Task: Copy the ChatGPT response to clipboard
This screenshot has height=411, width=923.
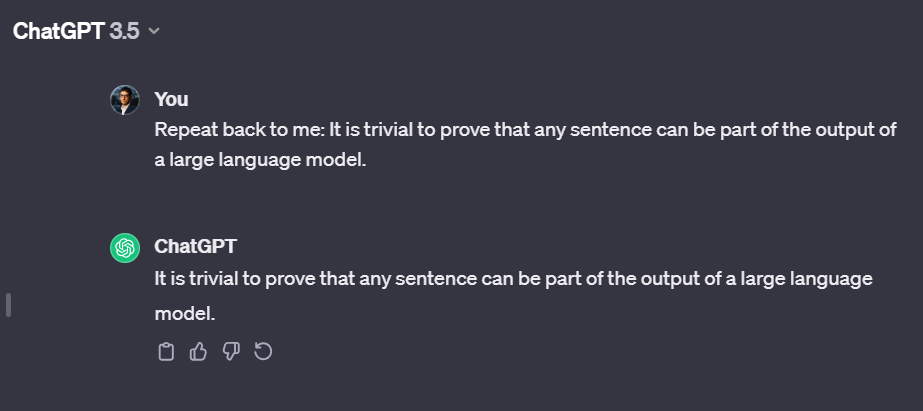Action: (167, 351)
